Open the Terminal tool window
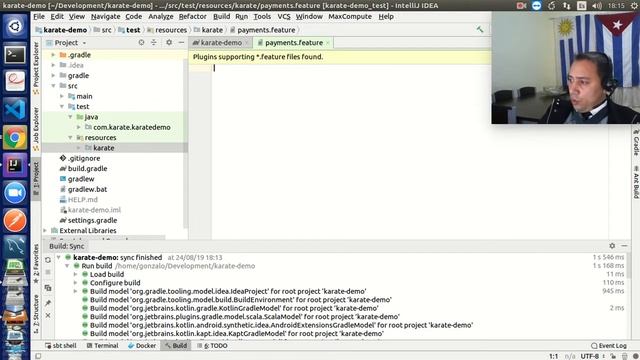This screenshot has height=360, width=640. tap(102, 346)
